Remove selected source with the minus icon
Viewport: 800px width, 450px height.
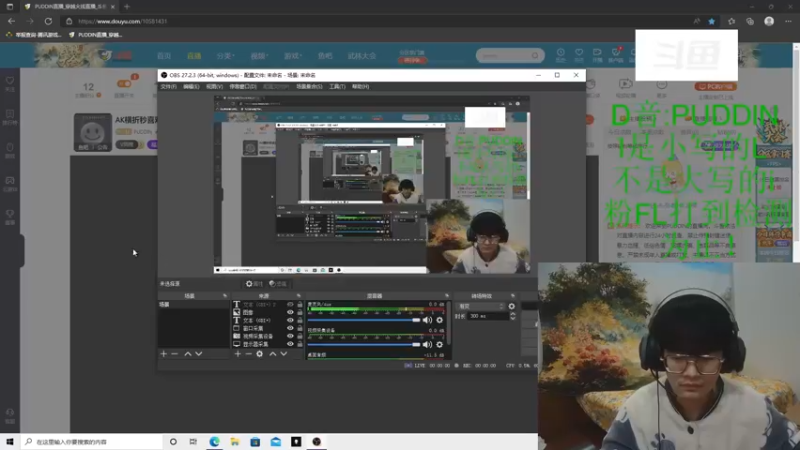[x=248, y=354]
